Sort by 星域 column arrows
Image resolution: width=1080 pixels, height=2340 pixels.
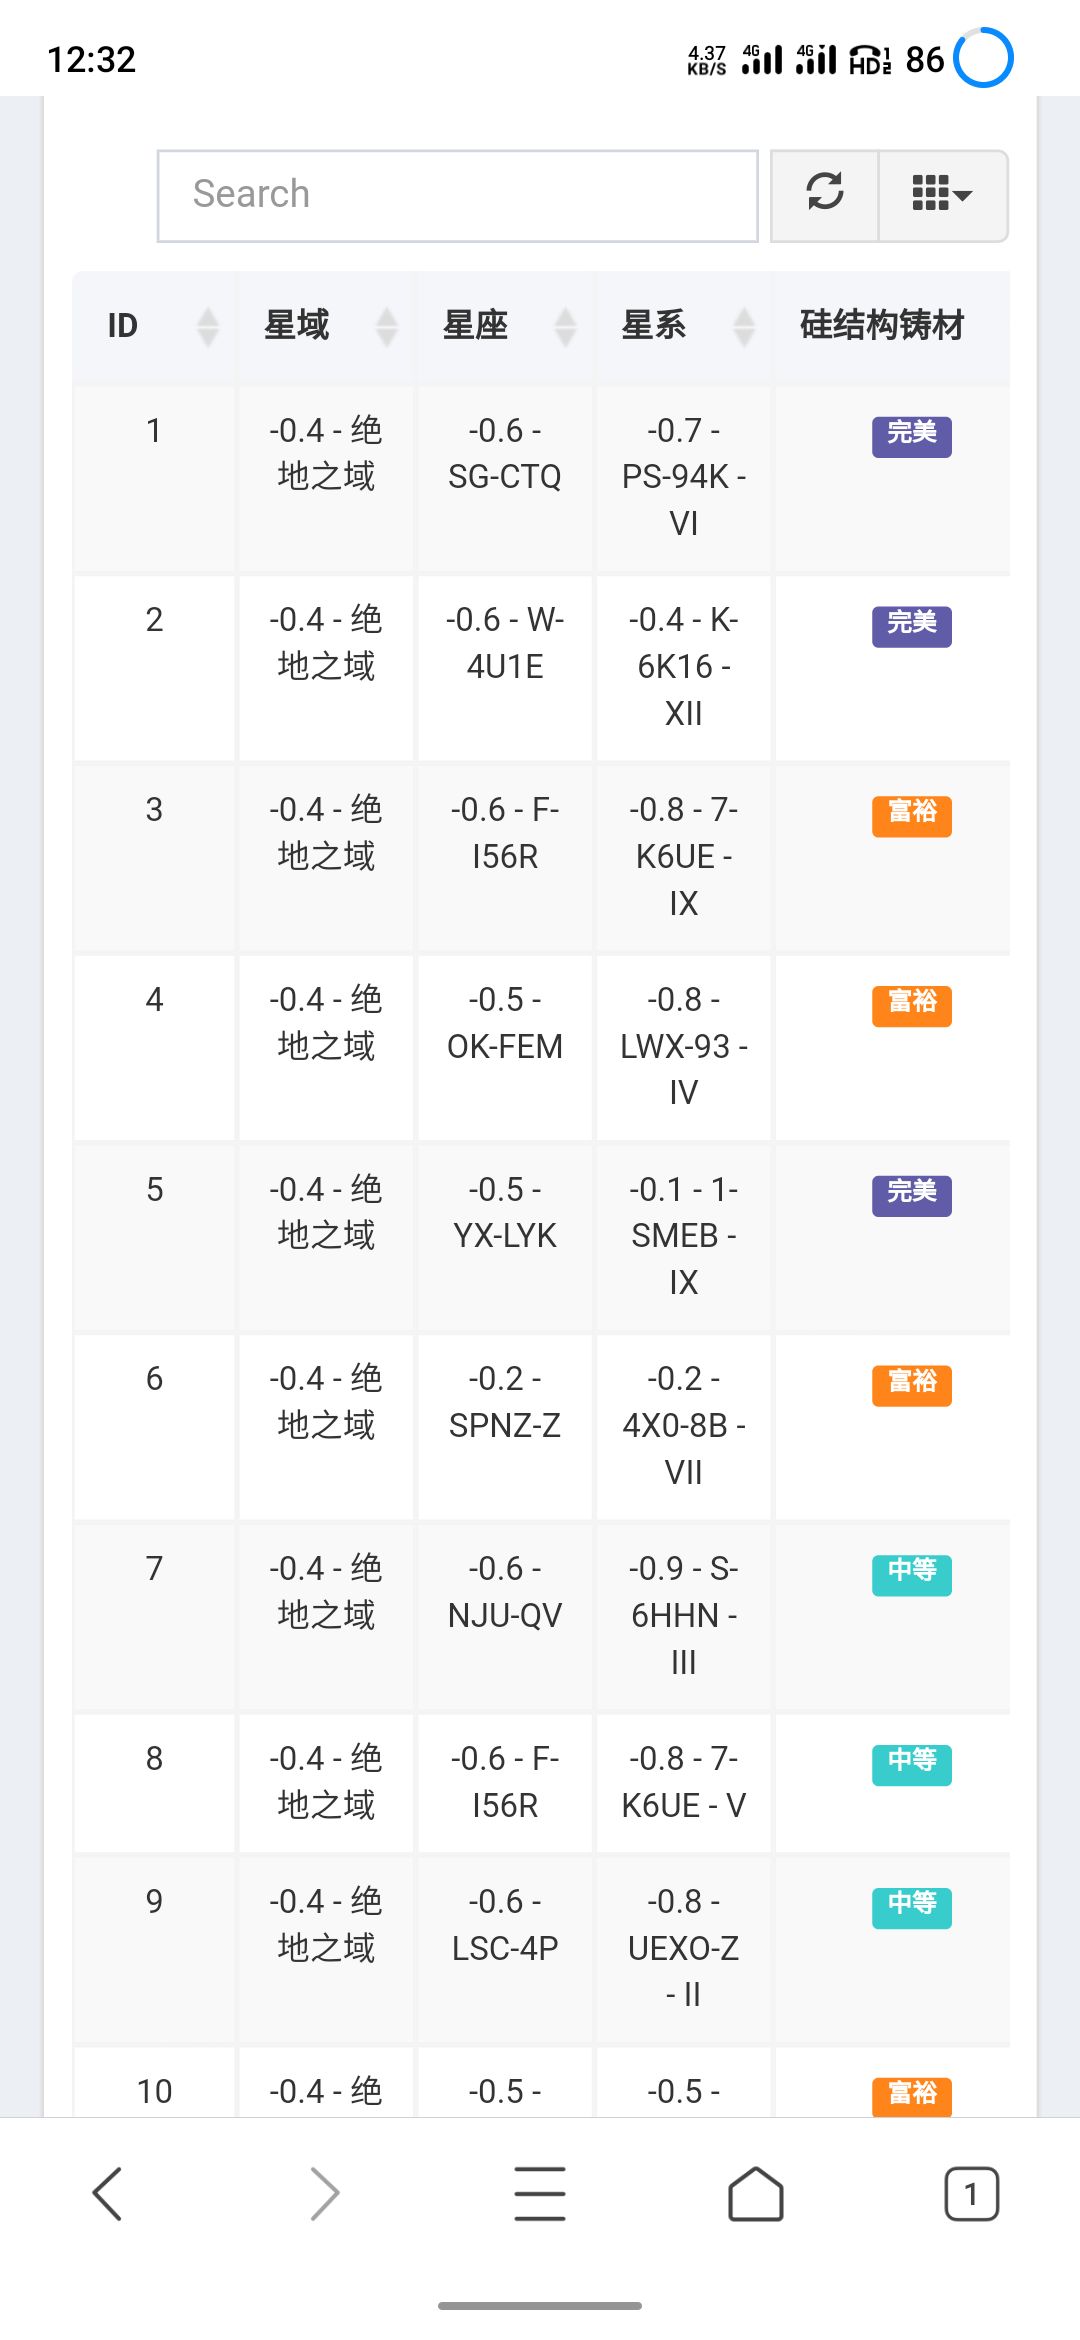coord(386,326)
